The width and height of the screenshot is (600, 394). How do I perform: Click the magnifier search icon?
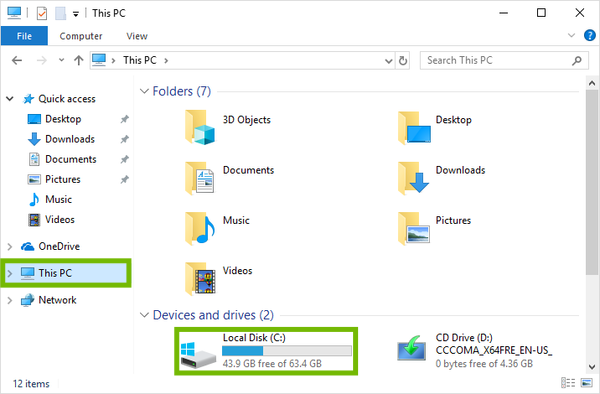point(576,60)
